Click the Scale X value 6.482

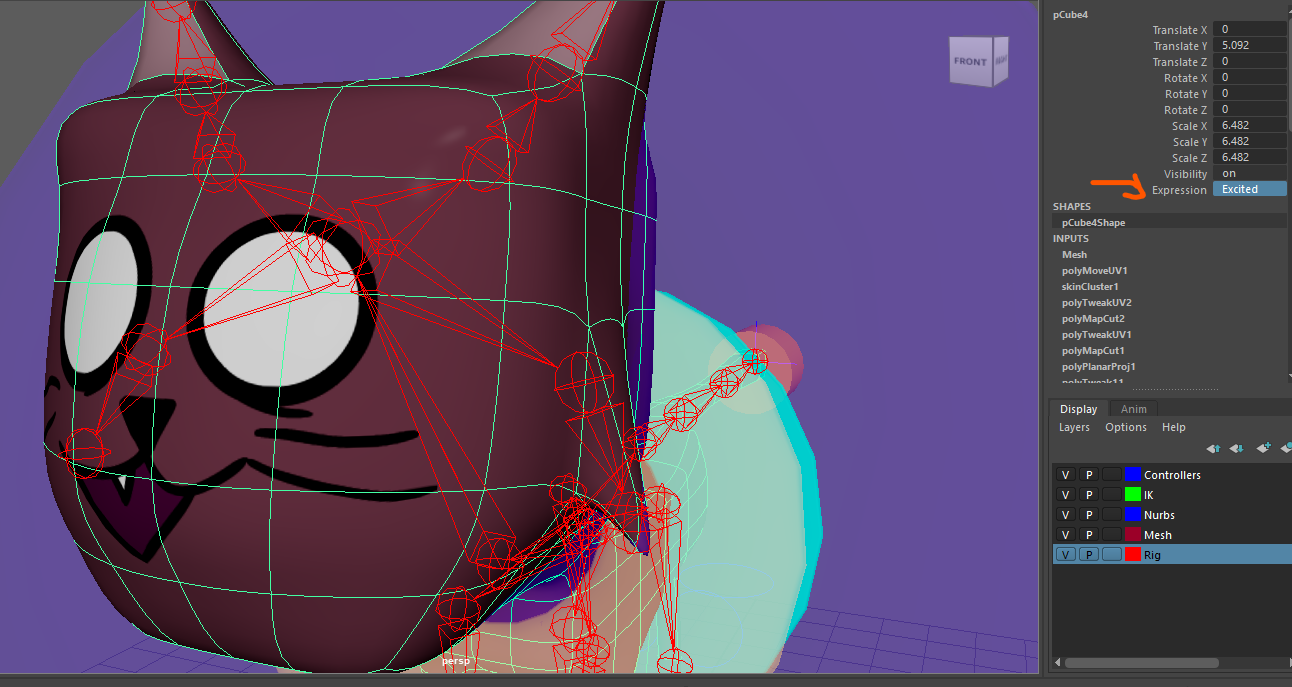1250,126
